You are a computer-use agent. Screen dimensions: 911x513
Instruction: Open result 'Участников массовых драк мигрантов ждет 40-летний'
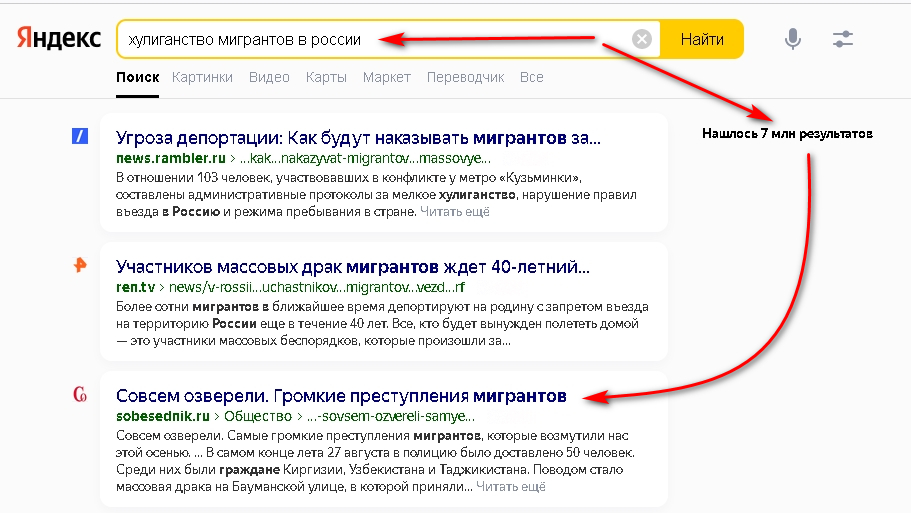[352, 267]
